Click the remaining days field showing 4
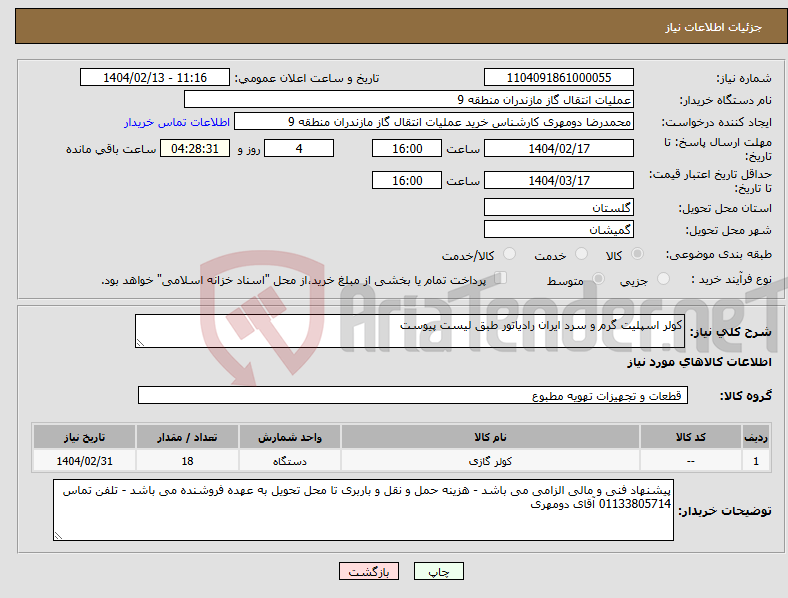Viewport: 788px width, 598px height. tap(299, 148)
